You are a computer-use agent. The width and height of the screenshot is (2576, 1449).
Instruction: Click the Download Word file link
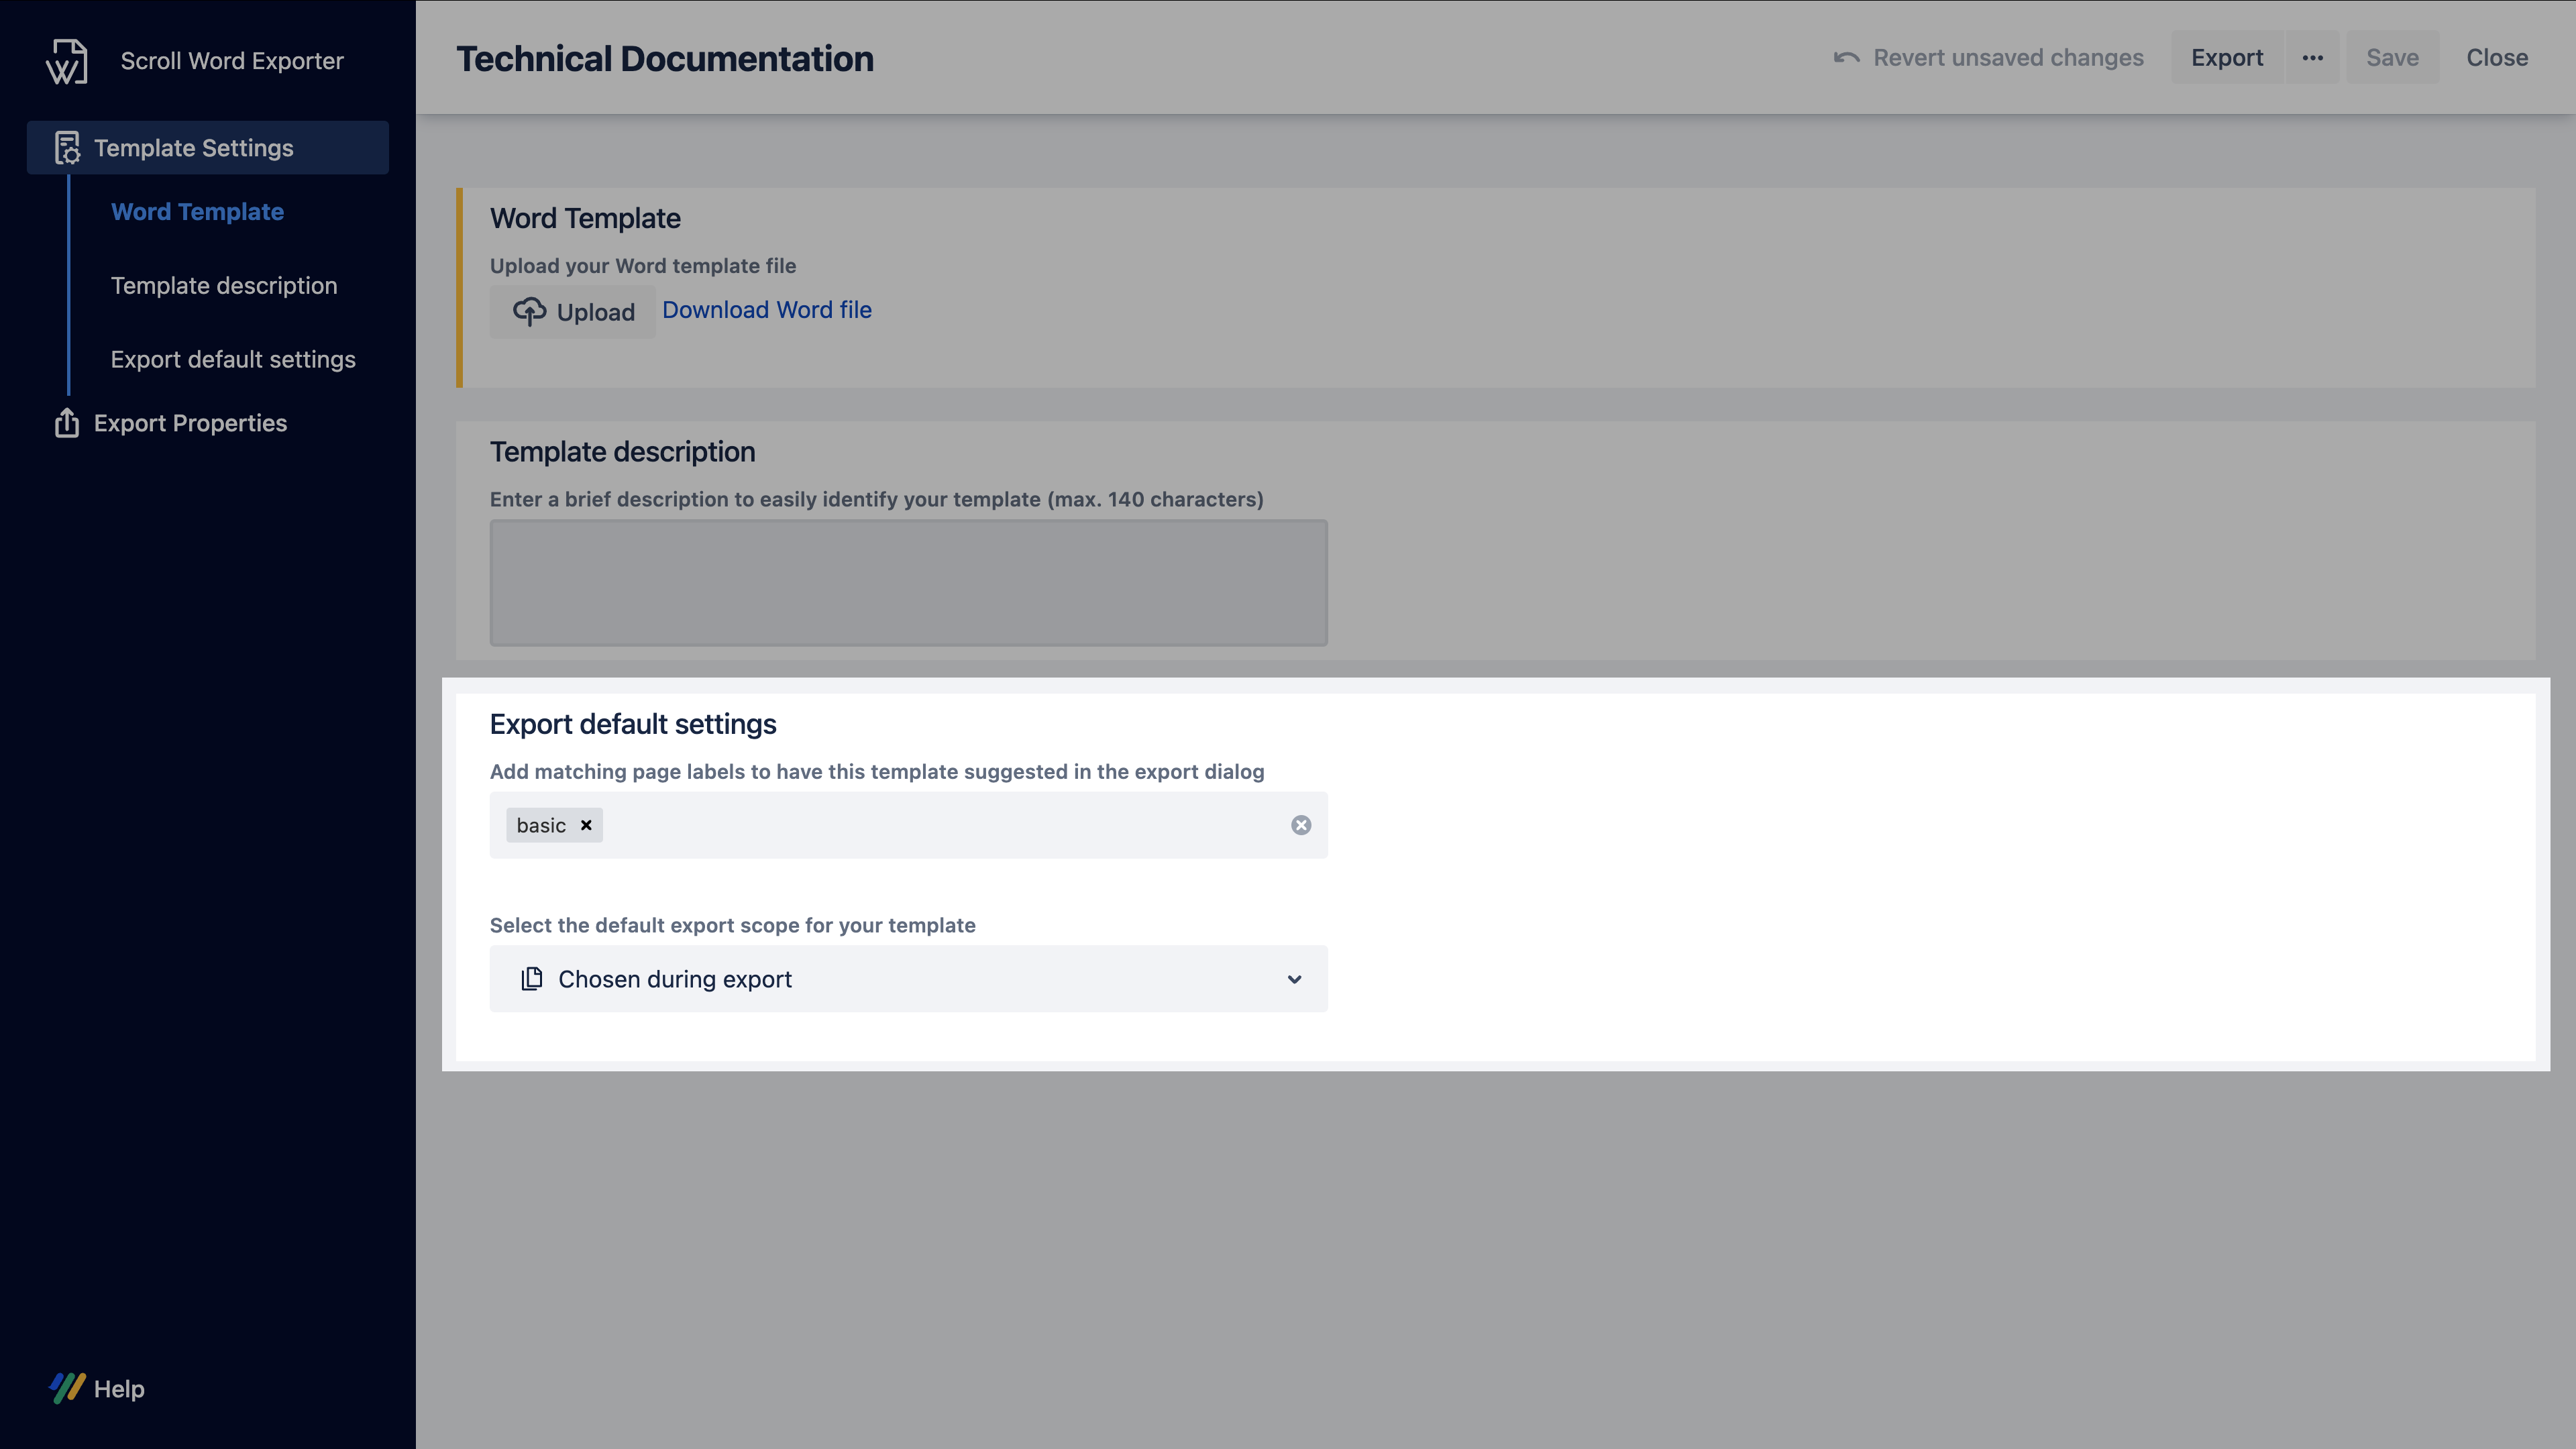pos(766,310)
